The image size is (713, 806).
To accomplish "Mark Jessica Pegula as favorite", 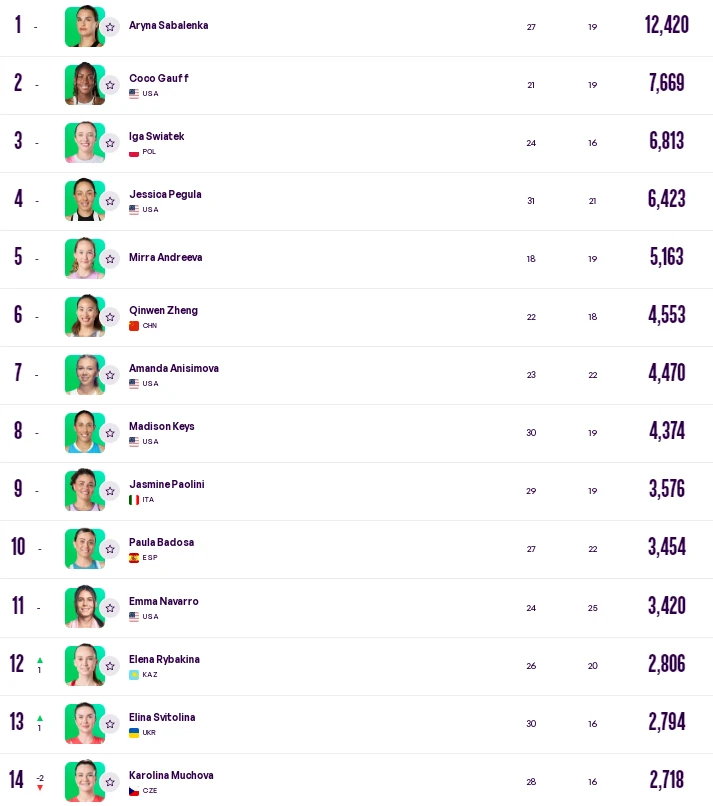I will 110,201.
